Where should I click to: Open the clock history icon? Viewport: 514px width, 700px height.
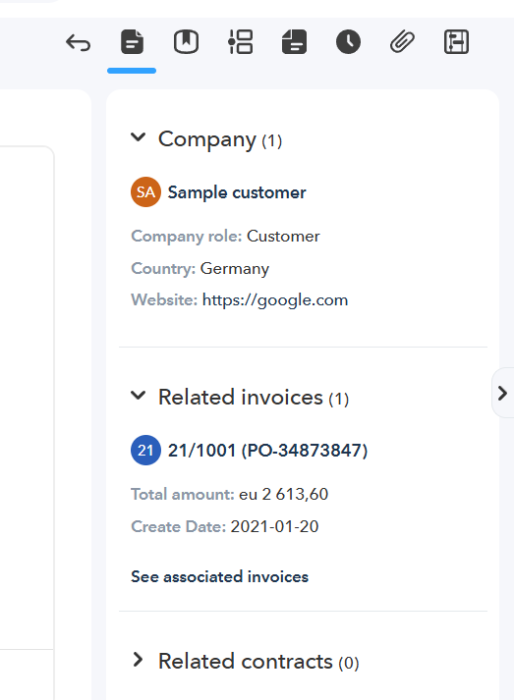(x=348, y=42)
